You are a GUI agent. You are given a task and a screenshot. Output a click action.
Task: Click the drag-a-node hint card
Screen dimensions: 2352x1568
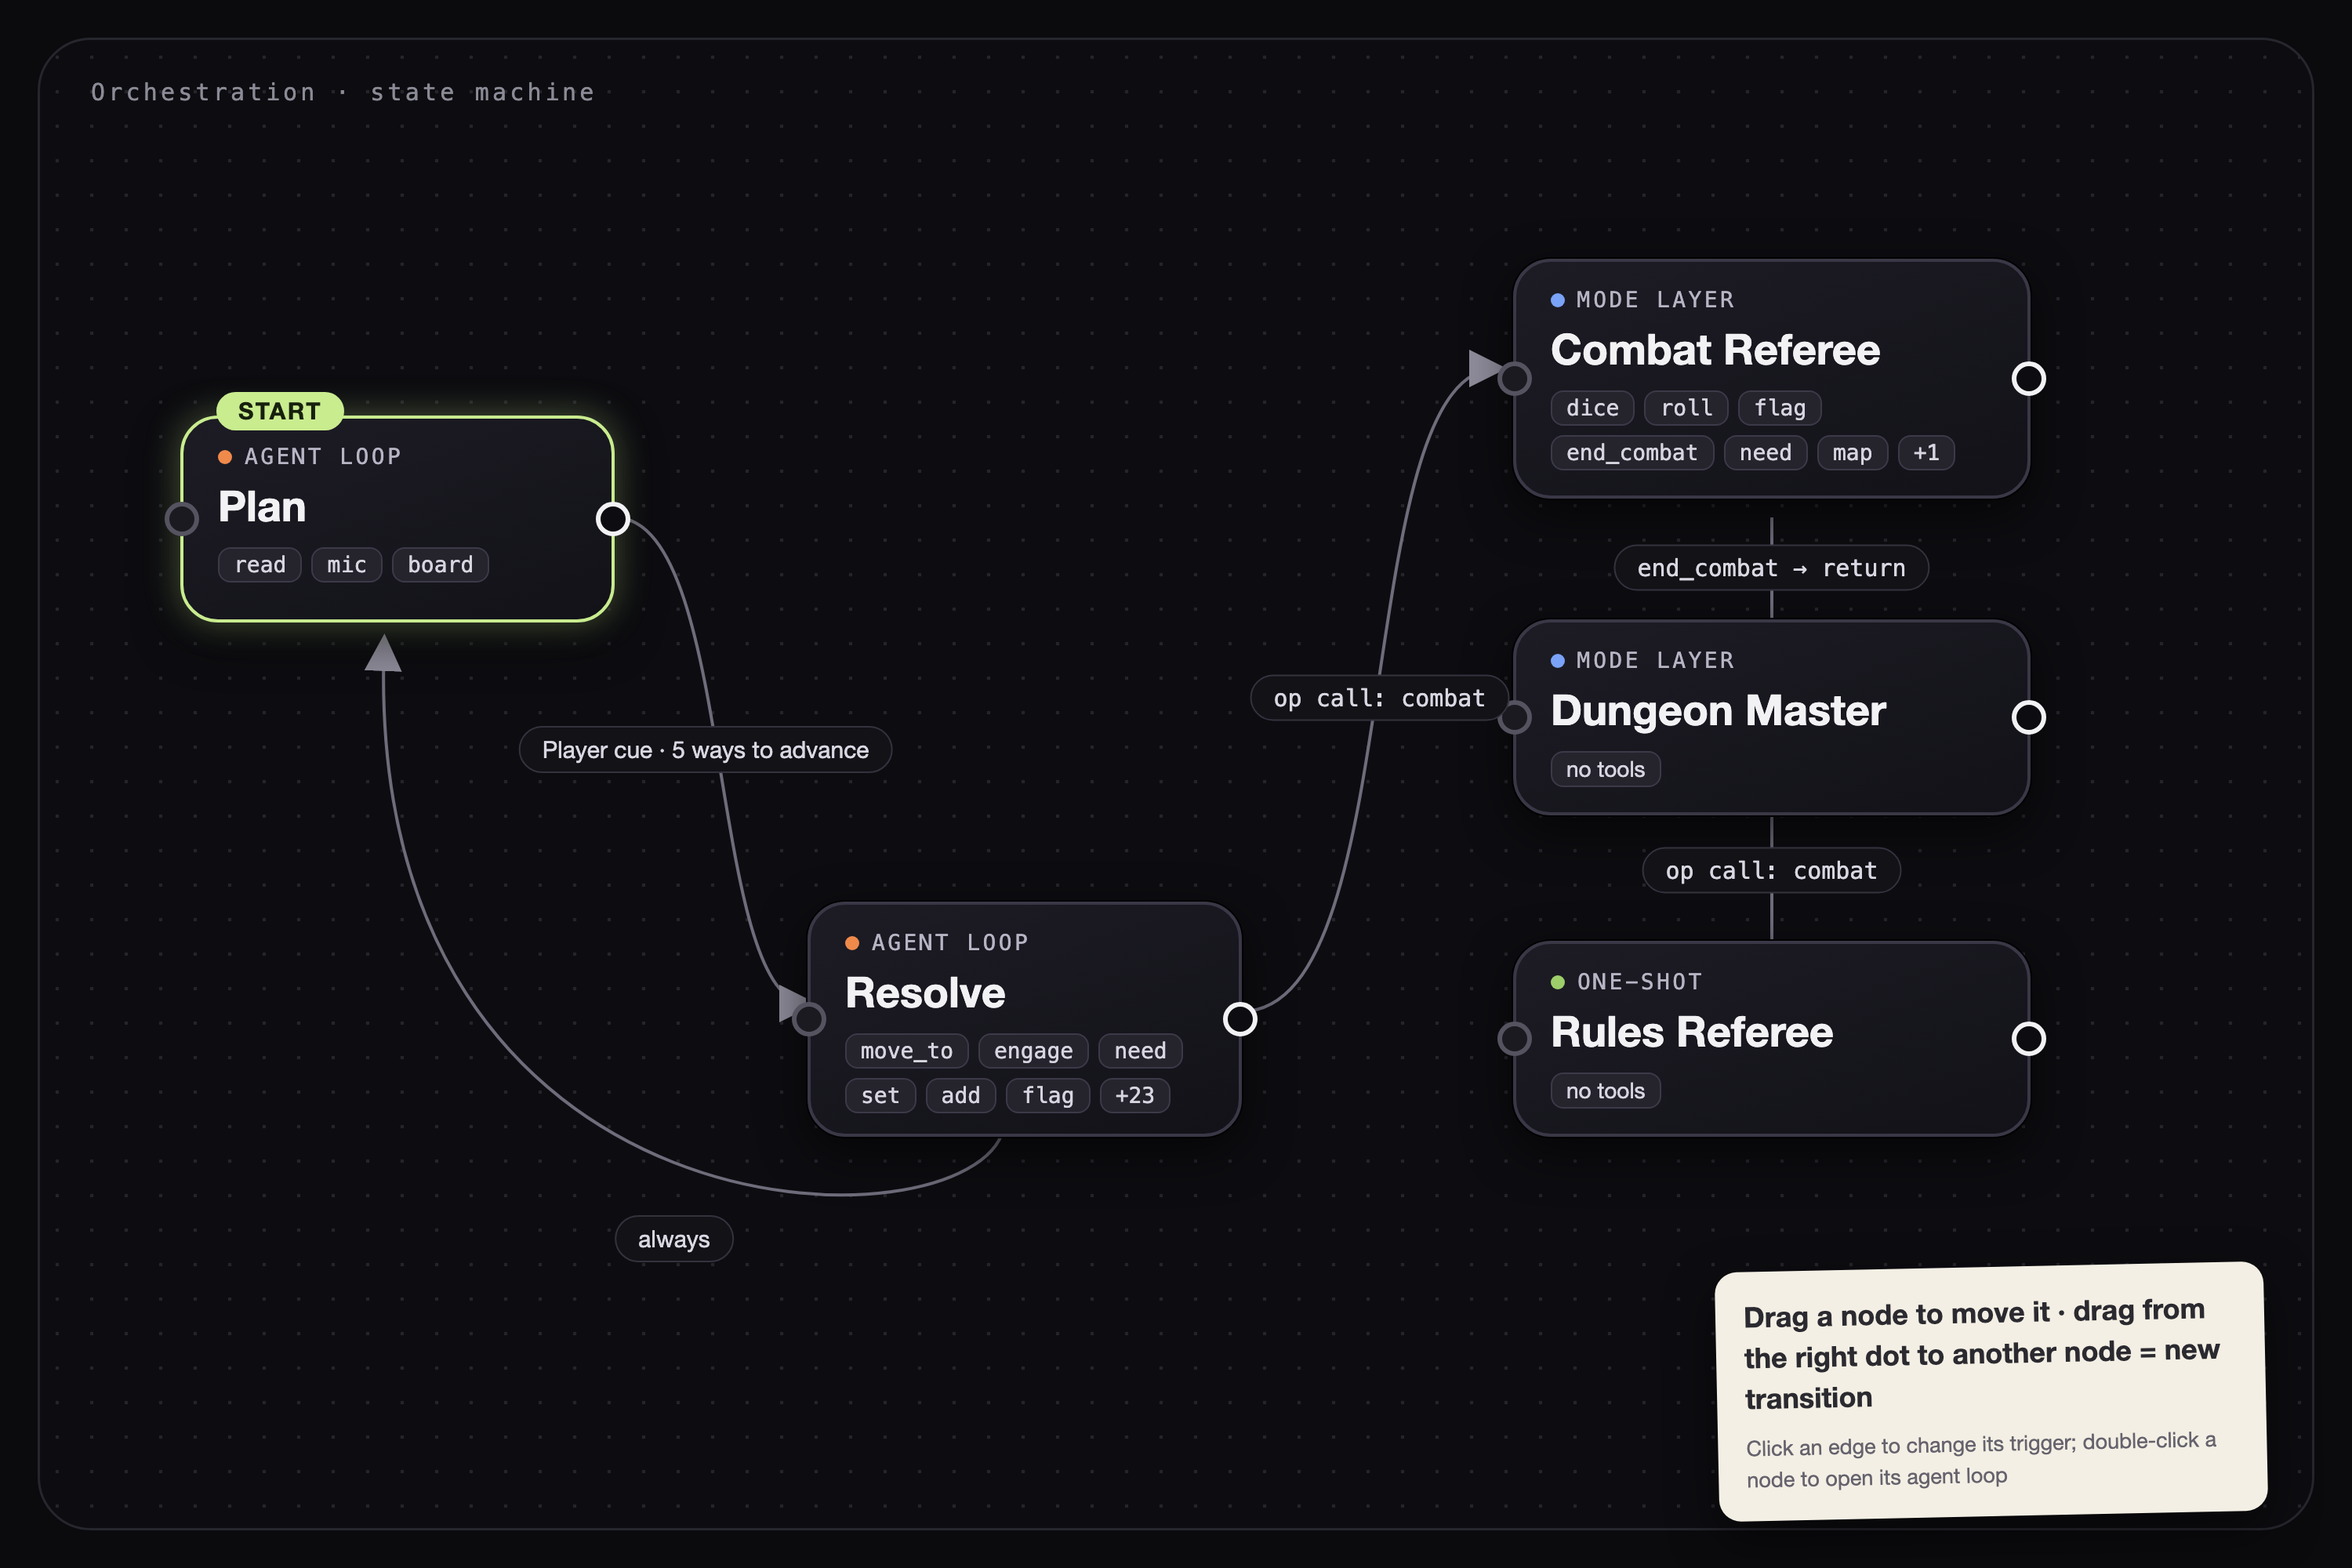click(1991, 1391)
